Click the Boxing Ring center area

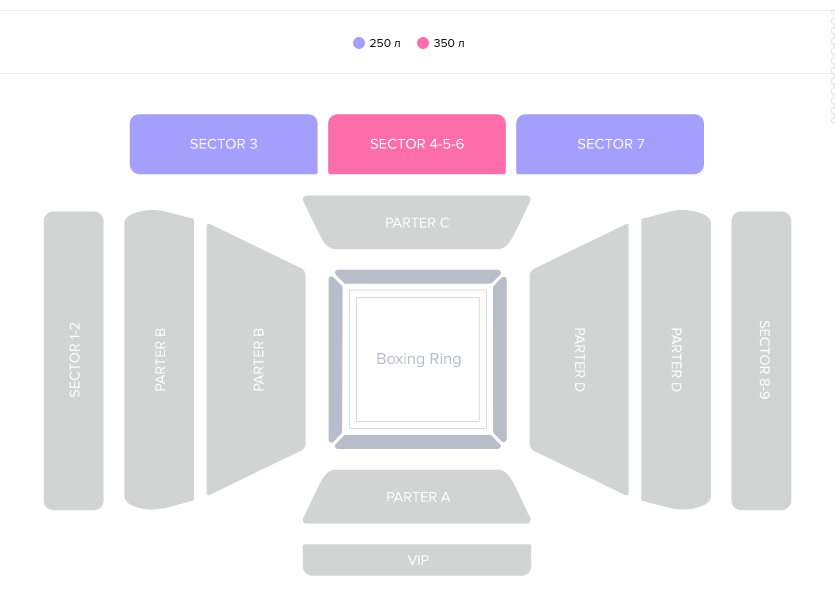418,359
